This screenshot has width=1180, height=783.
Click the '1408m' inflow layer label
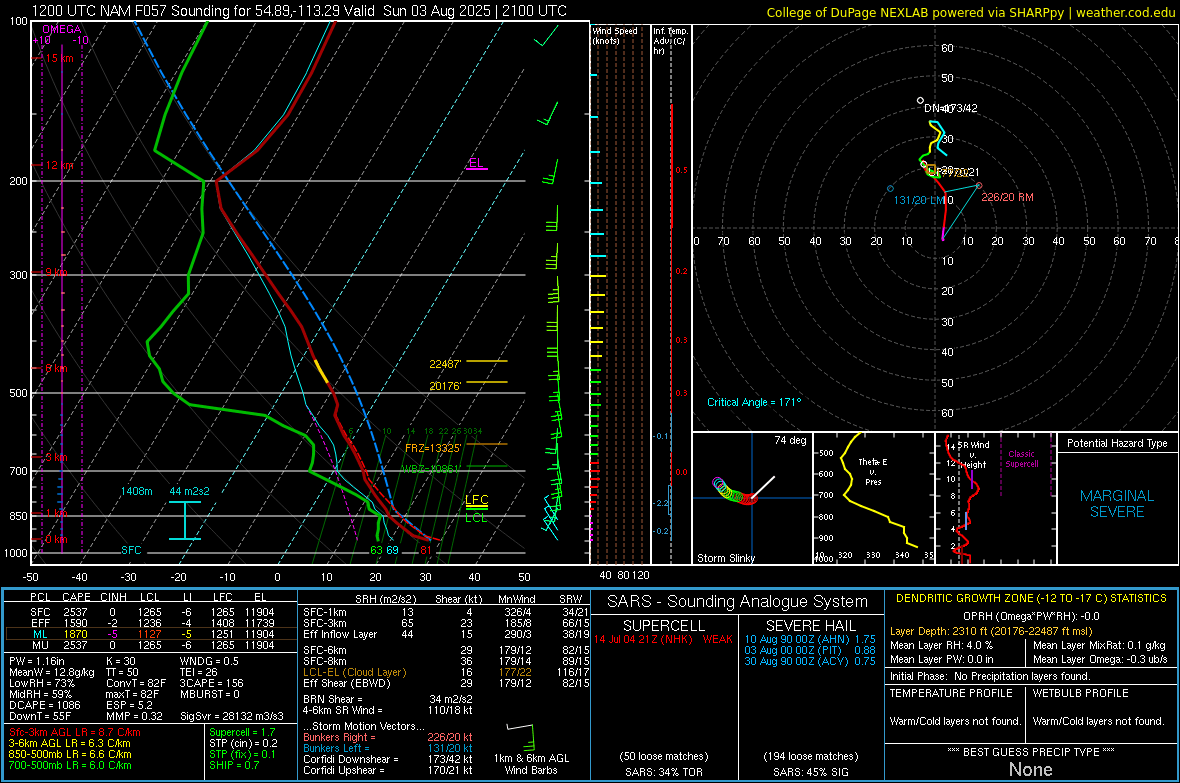coord(136,491)
